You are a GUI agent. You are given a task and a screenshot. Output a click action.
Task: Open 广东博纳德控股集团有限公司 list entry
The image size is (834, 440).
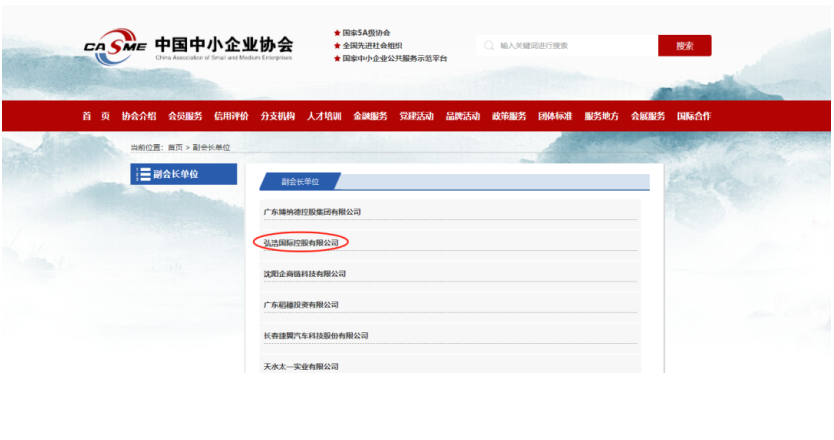312,212
